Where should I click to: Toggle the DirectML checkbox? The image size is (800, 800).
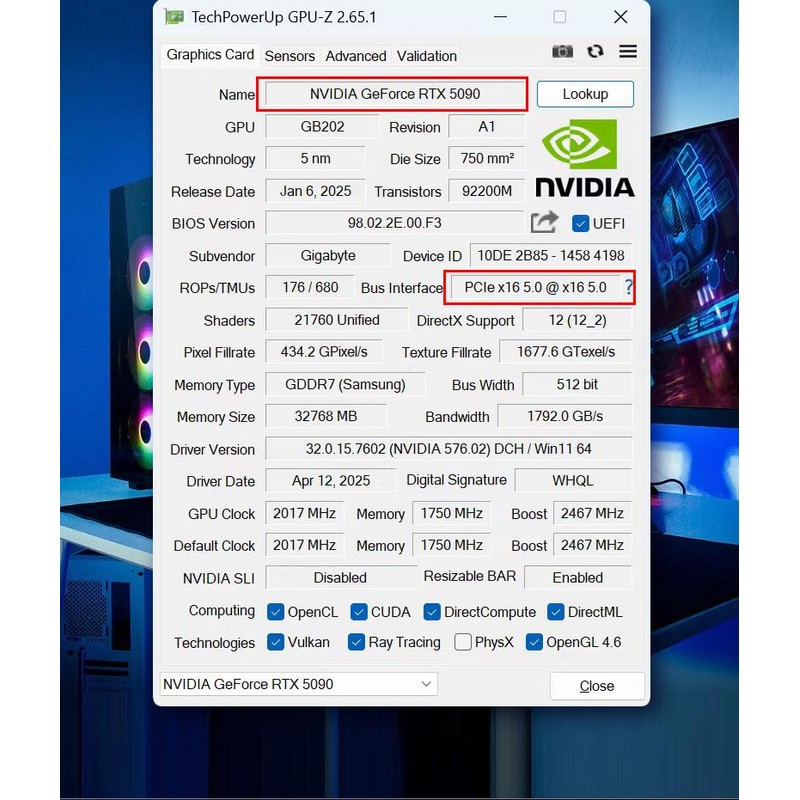[x=556, y=612]
